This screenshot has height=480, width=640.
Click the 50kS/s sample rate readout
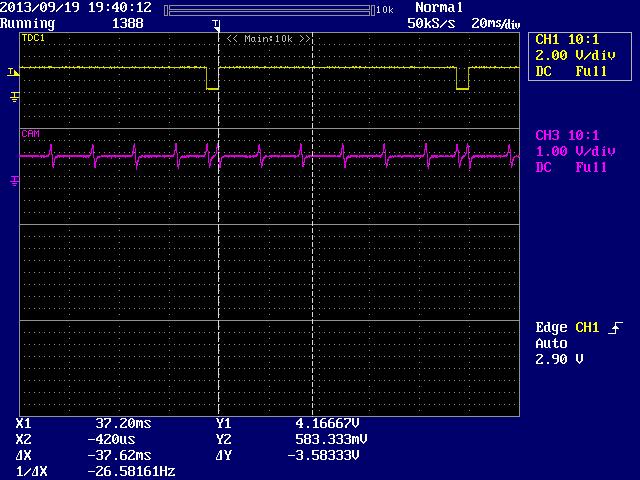pyautogui.click(x=431, y=23)
